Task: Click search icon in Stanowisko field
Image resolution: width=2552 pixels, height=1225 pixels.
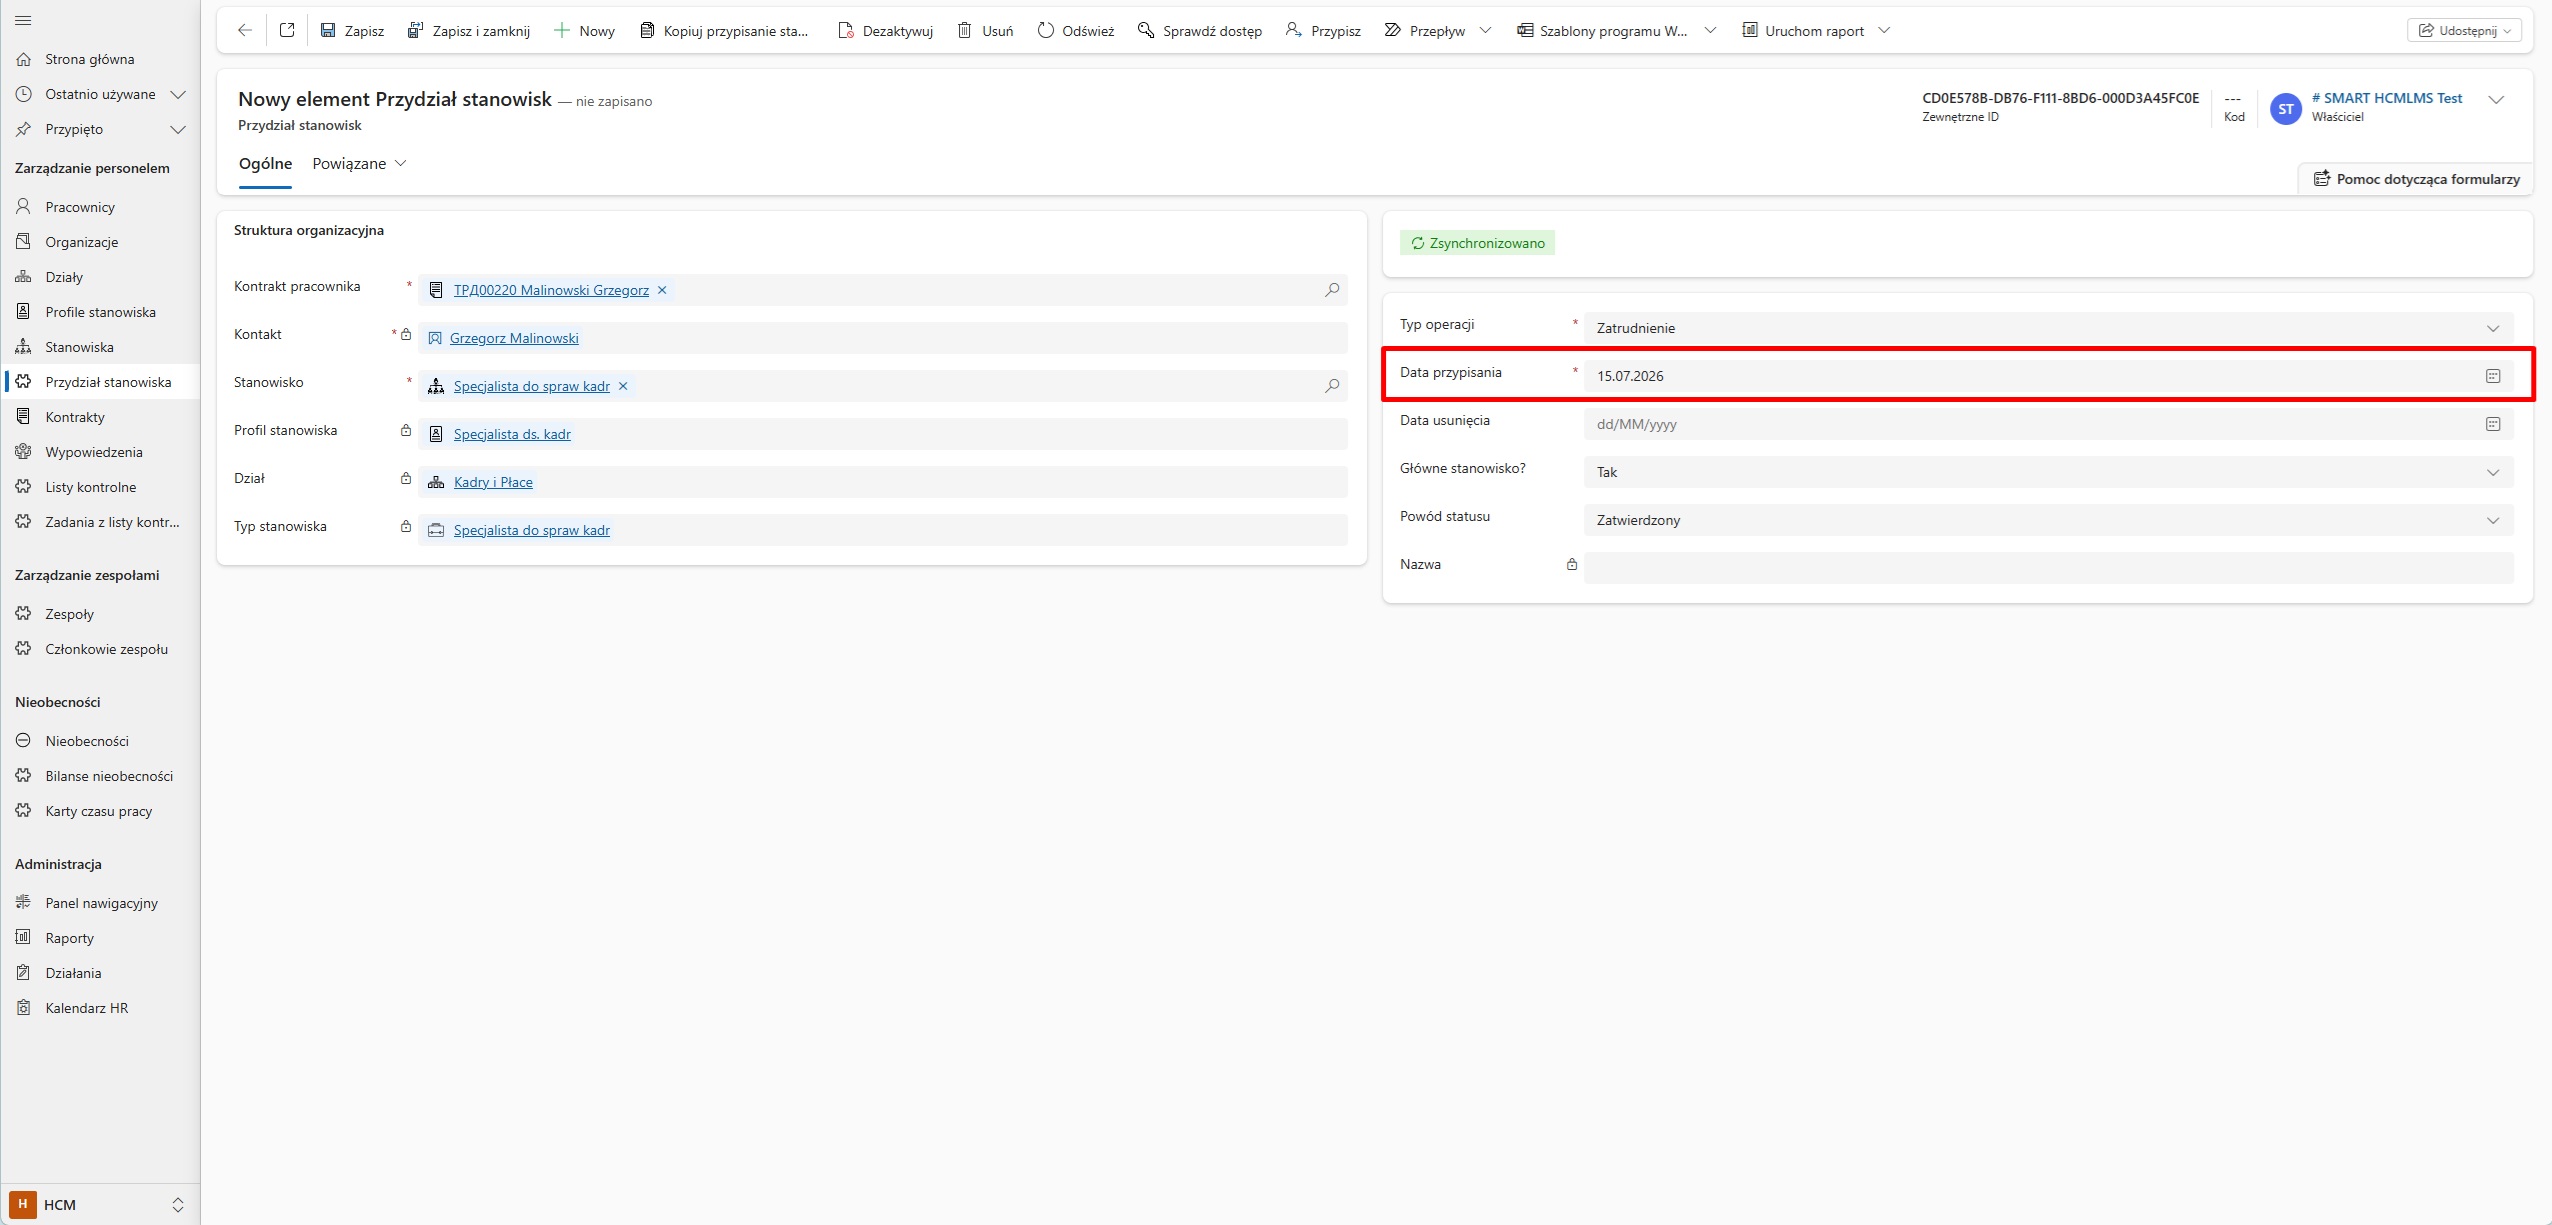Action: [x=1332, y=386]
